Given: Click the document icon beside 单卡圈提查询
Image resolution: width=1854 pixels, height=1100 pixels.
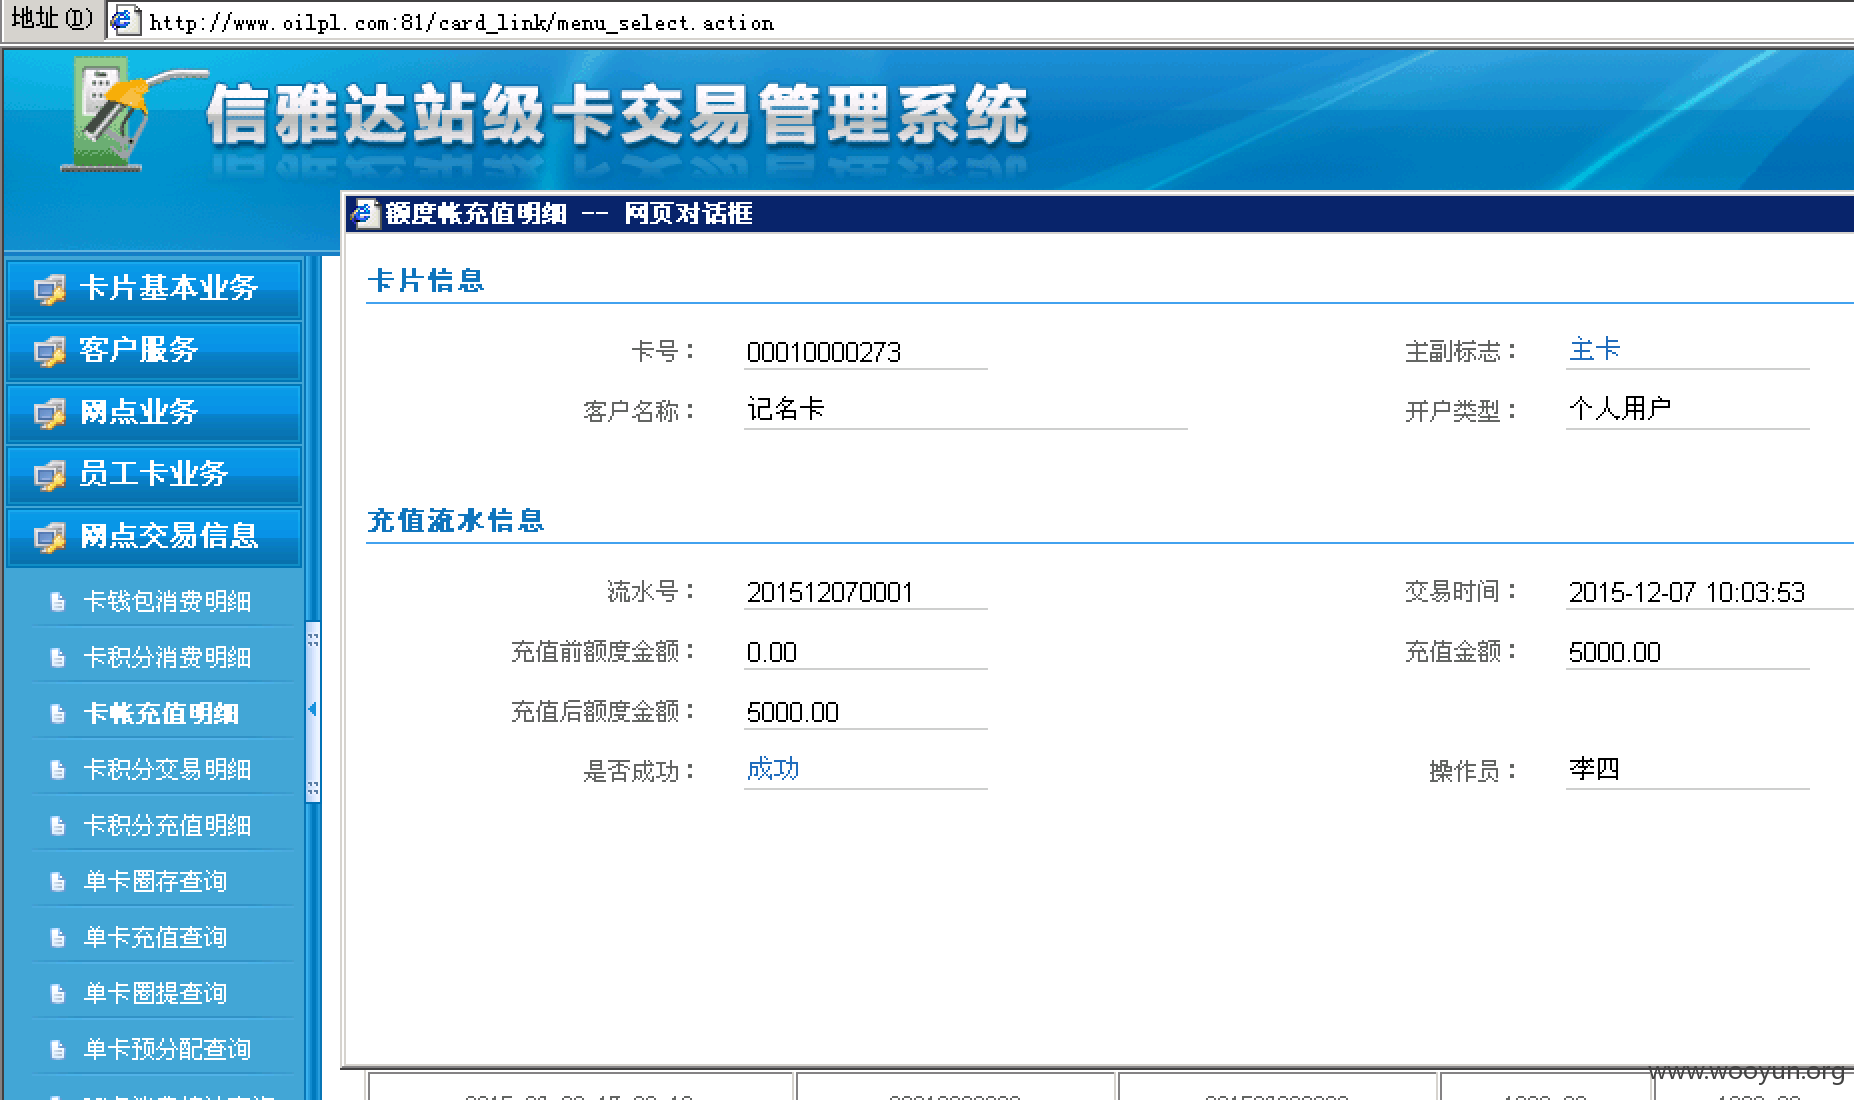Looking at the screenshot, I should pyautogui.click(x=58, y=994).
